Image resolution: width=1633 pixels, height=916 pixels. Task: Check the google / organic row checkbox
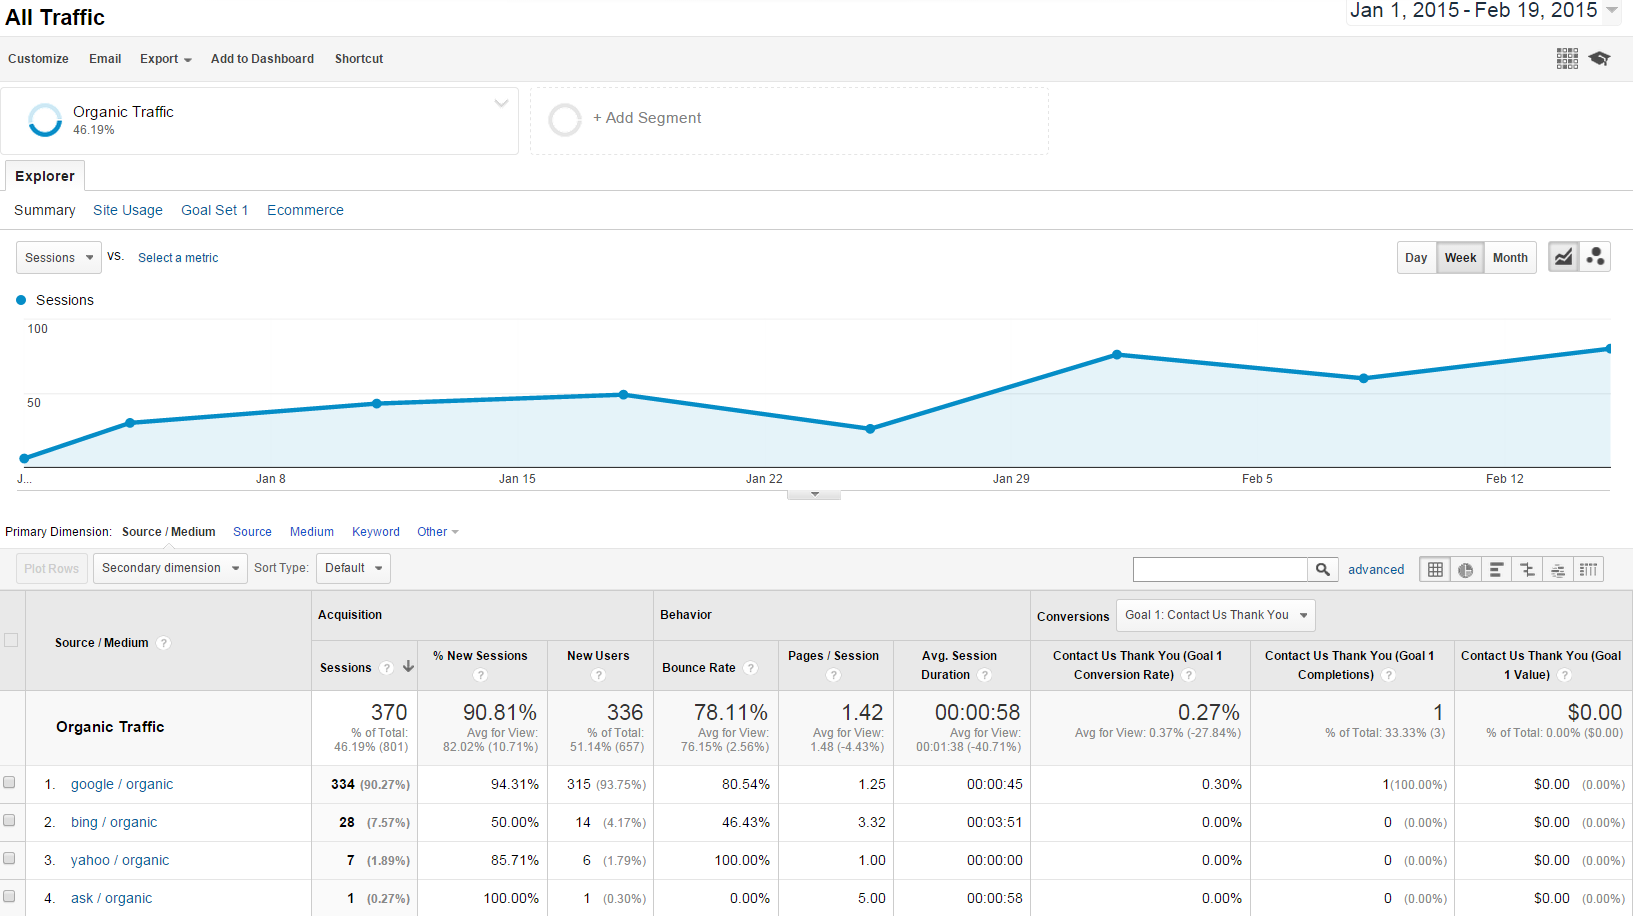pos(9,782)
